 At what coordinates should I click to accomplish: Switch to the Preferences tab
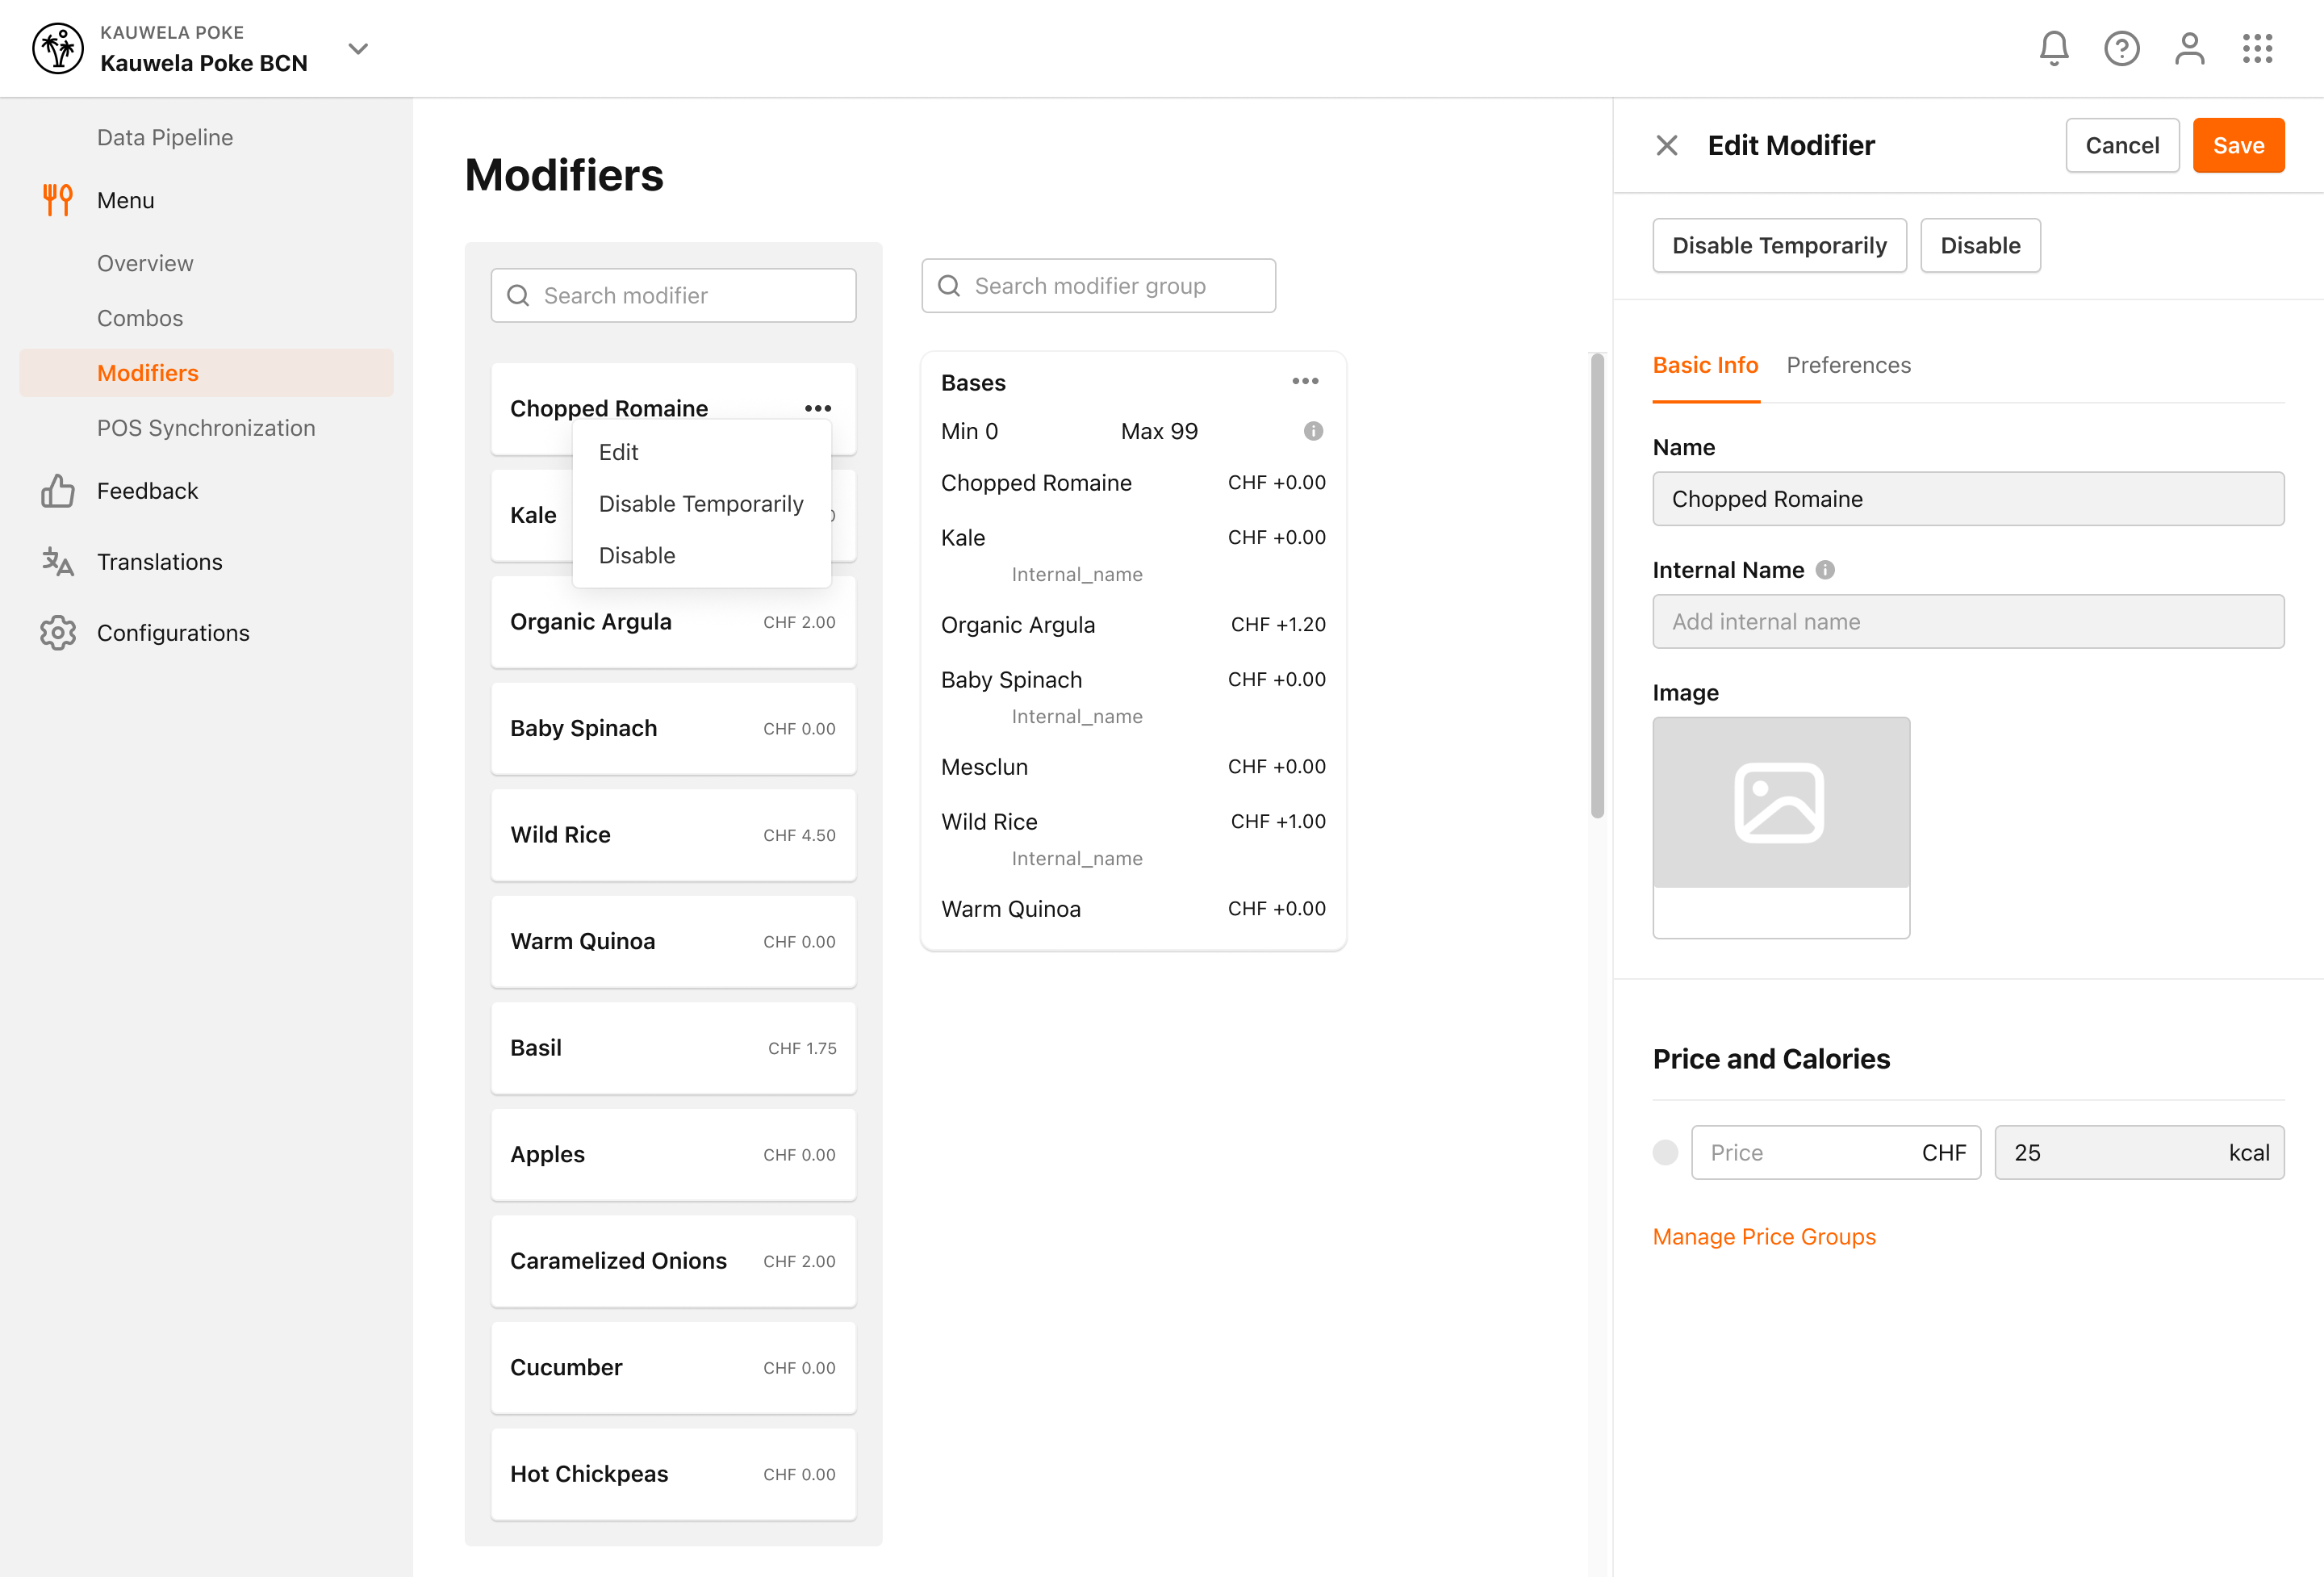(x=1847, y=364)
